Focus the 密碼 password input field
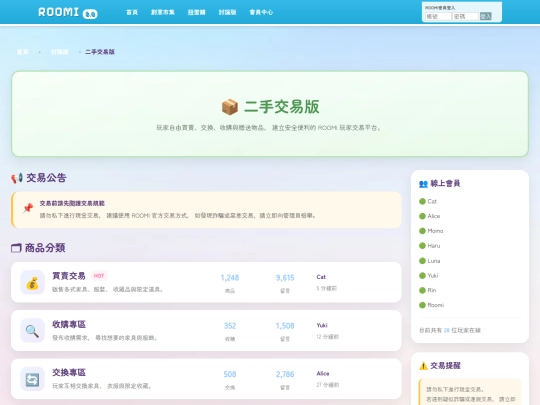The width and height of the screenshot is (540, 405). click(465, 16)
